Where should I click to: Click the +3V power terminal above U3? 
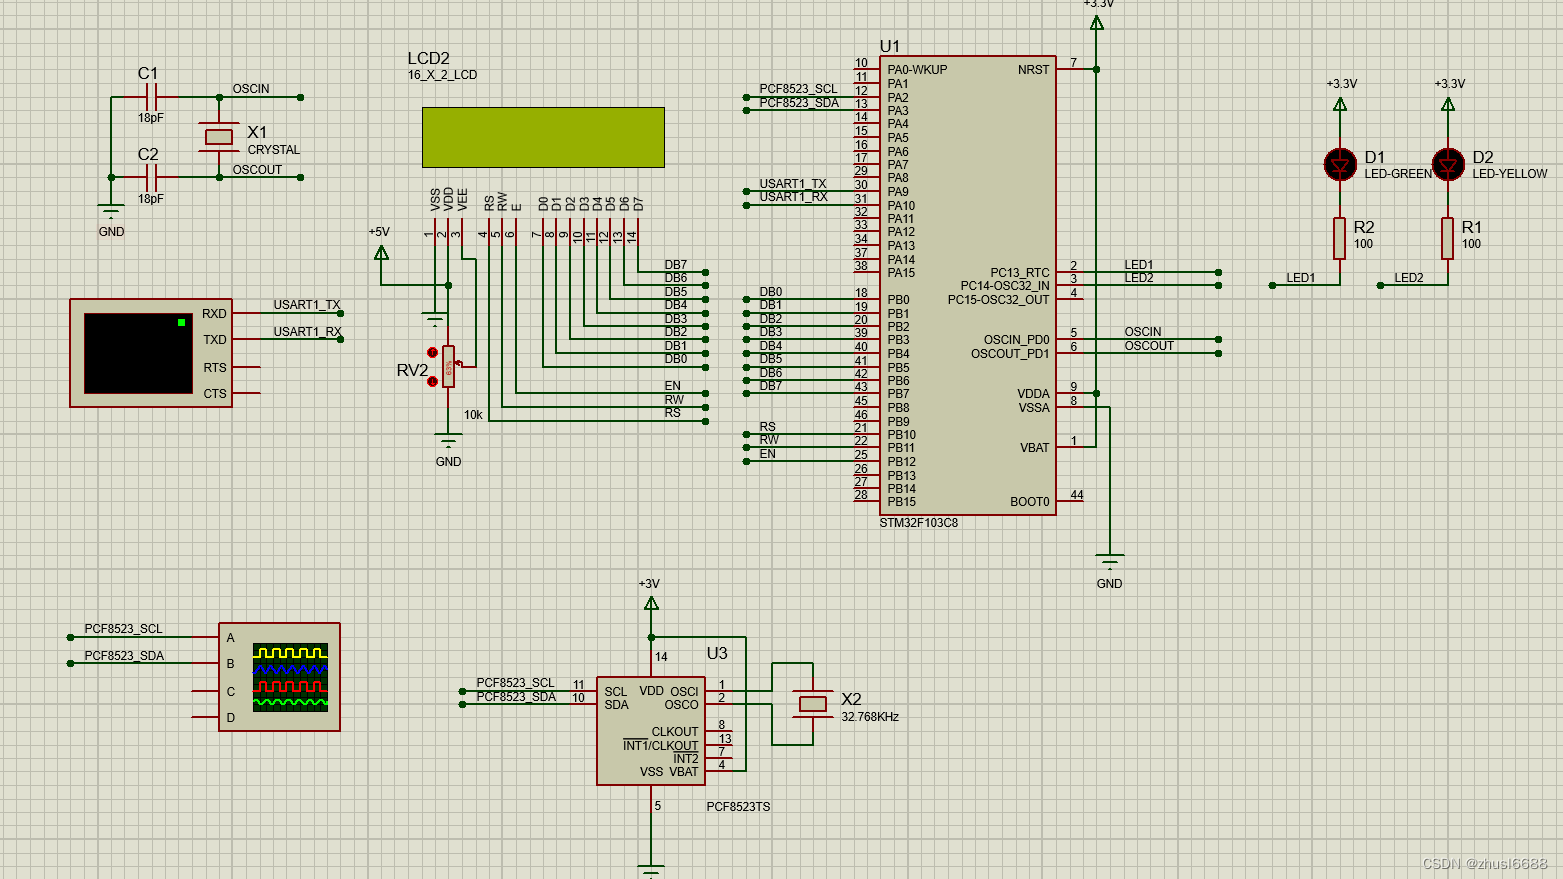coord(650,605)
